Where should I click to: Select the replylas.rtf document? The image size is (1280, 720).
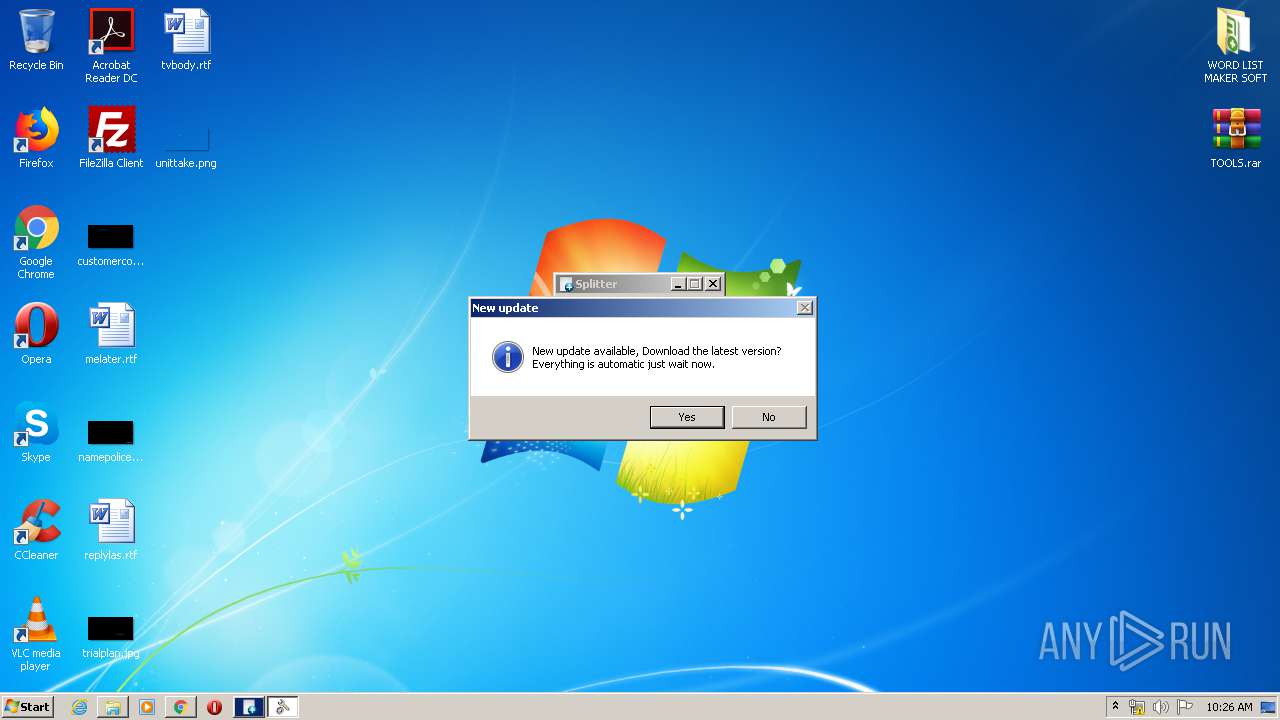pyautogui.click(x=111, y=530)
